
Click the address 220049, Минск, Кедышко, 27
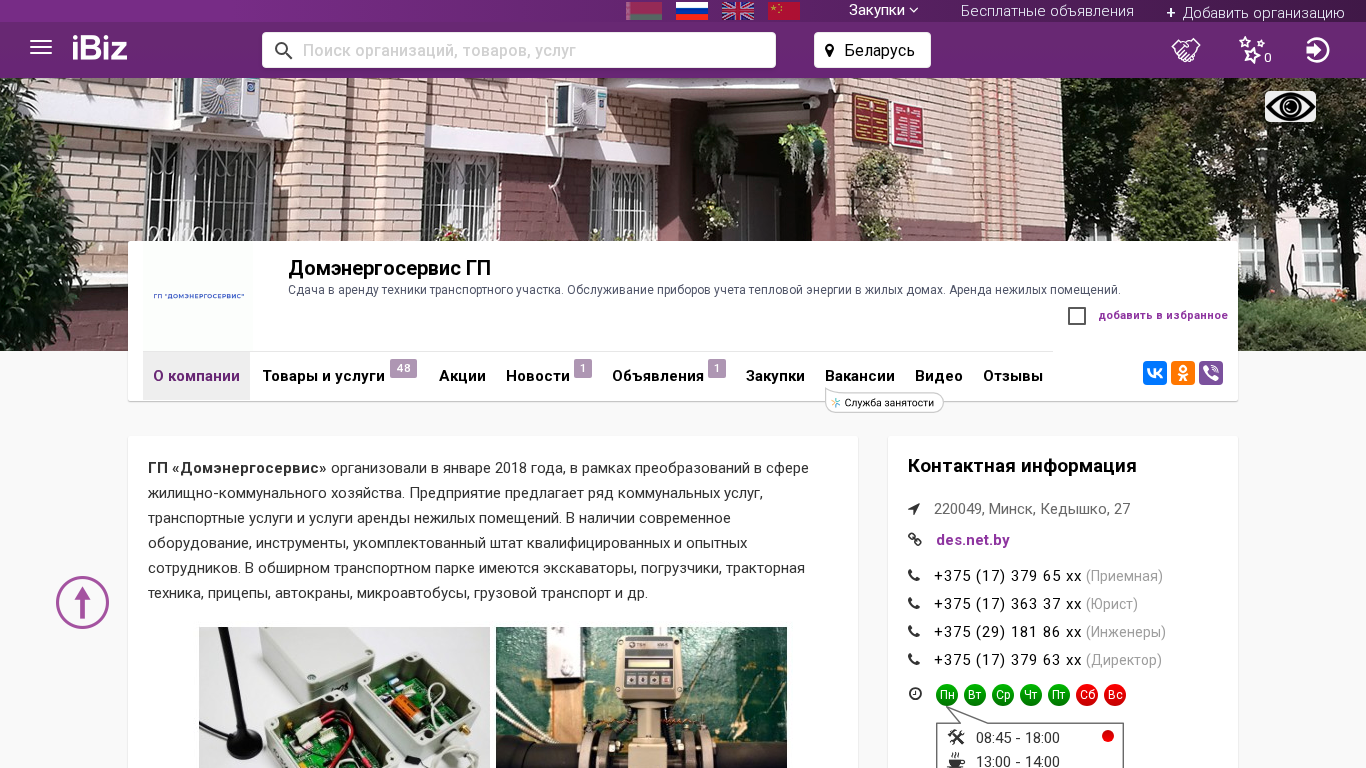click(1032, 509)
